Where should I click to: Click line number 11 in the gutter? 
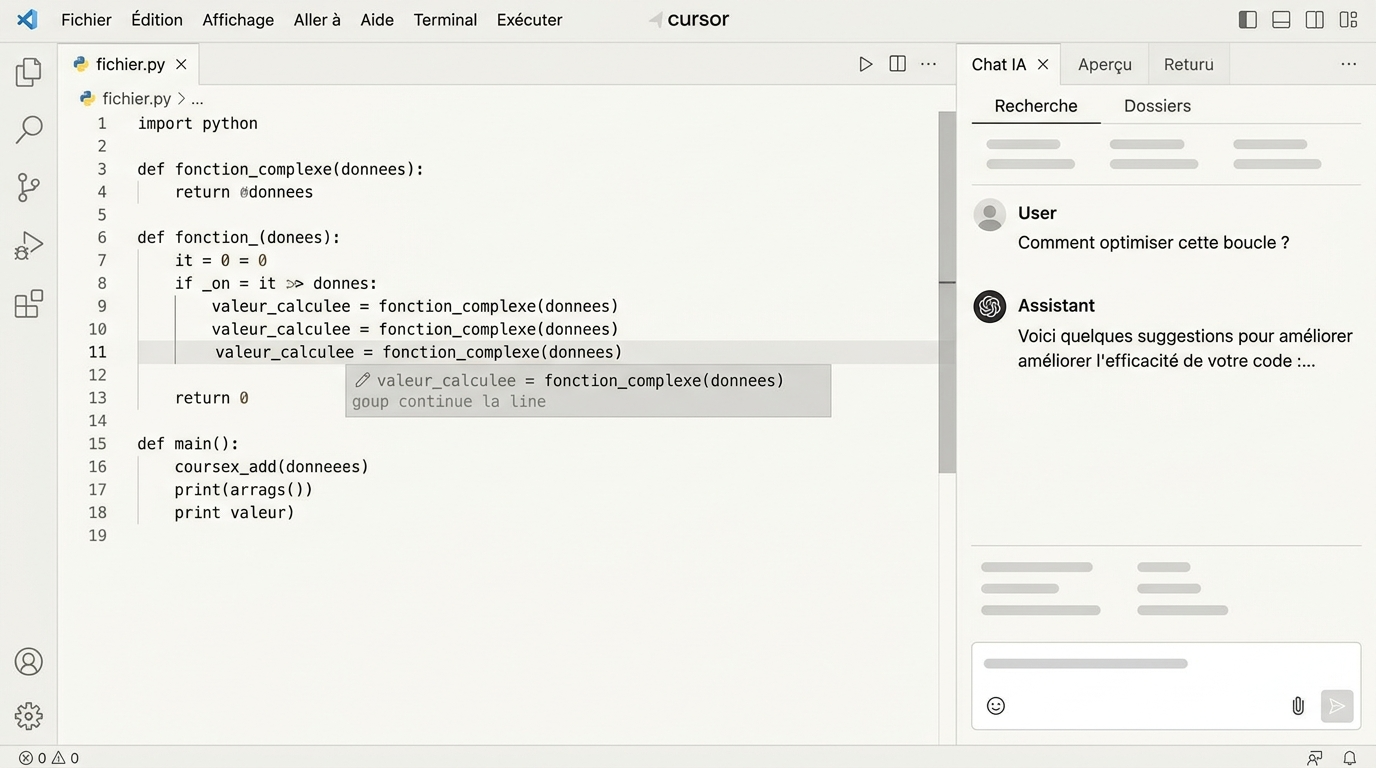97,352
